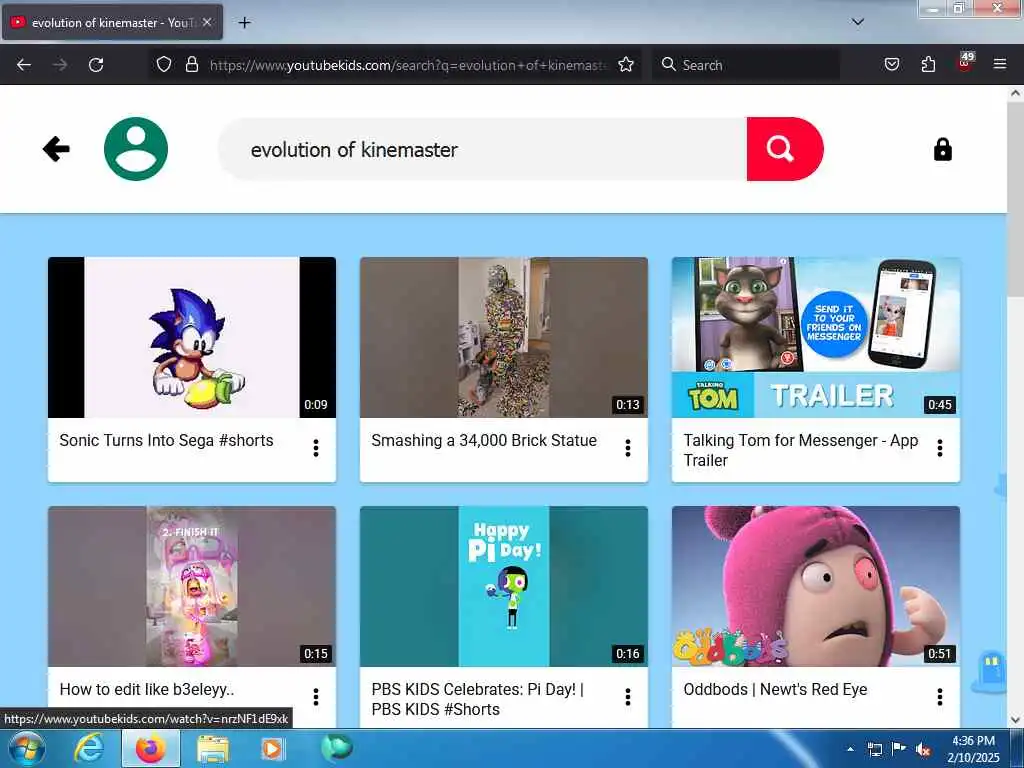
Task: Play the Oddbods Newt's Red Eye thumbnail
Action: pos(816,586)
